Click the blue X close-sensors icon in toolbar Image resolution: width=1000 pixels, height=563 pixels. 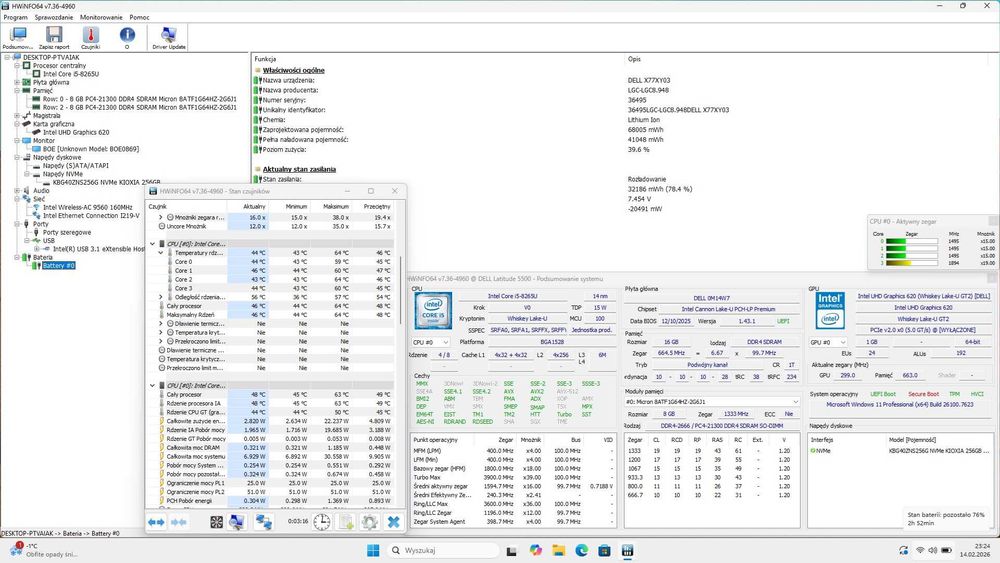[x=393, y=522]
